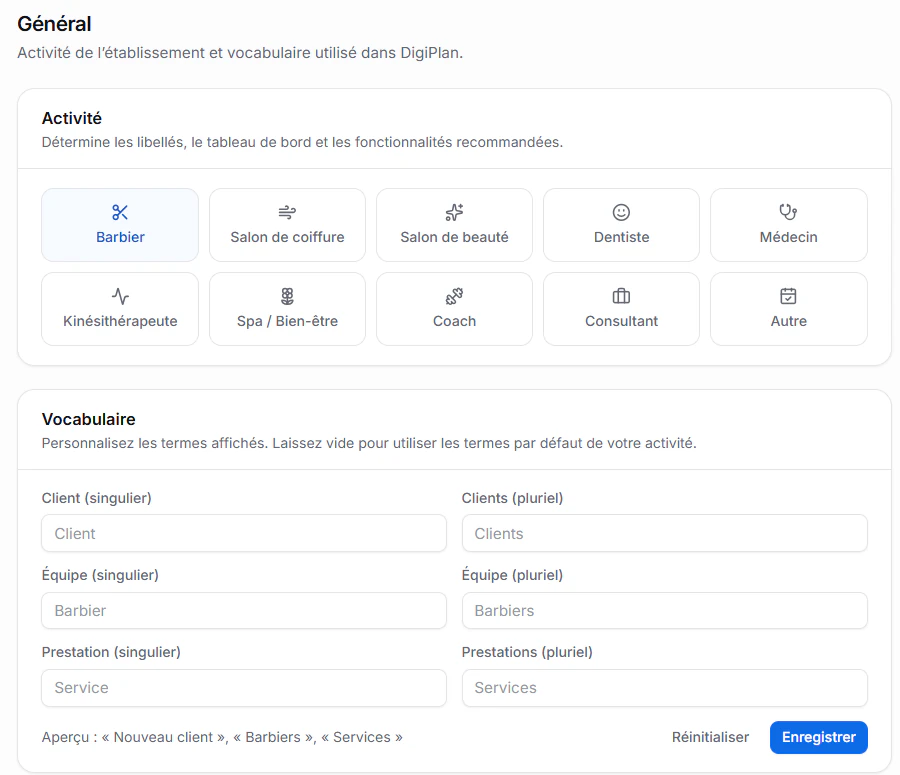The image size is (900, 775).
Task: Focus the Prestation (singulier) Service field
Action: (x=244, y=688)
